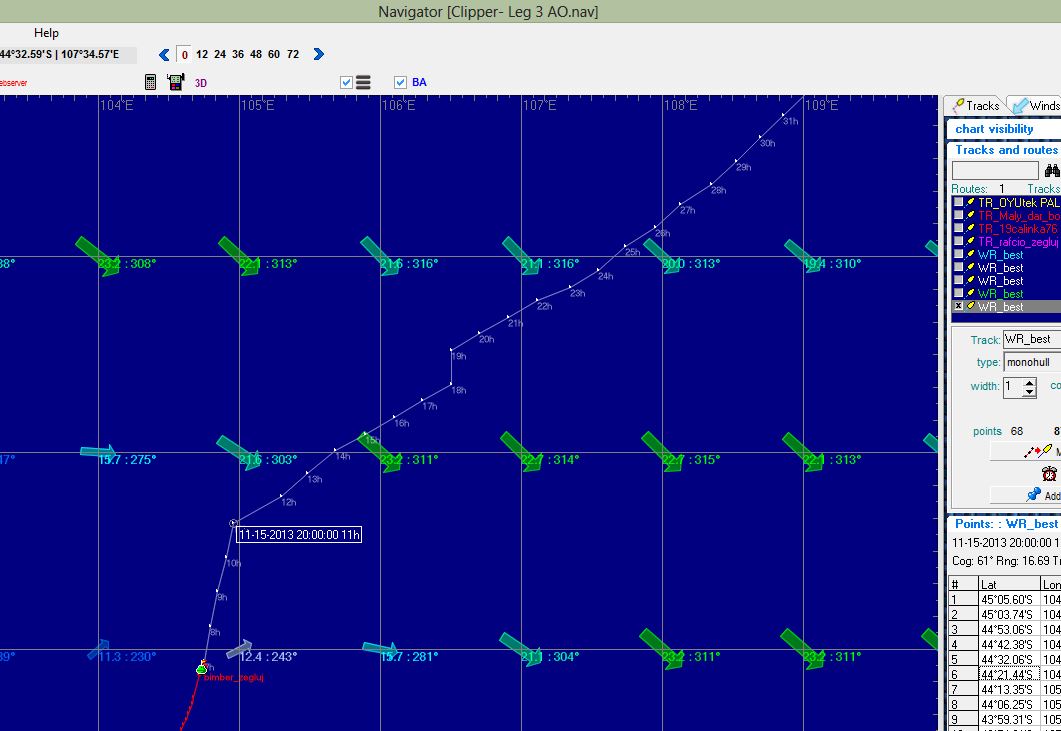This screenshot has width=1061, height=731.
Task: Select table cell 45°05.60'S
Action: pyautogui.click(x=1009, y=600)
